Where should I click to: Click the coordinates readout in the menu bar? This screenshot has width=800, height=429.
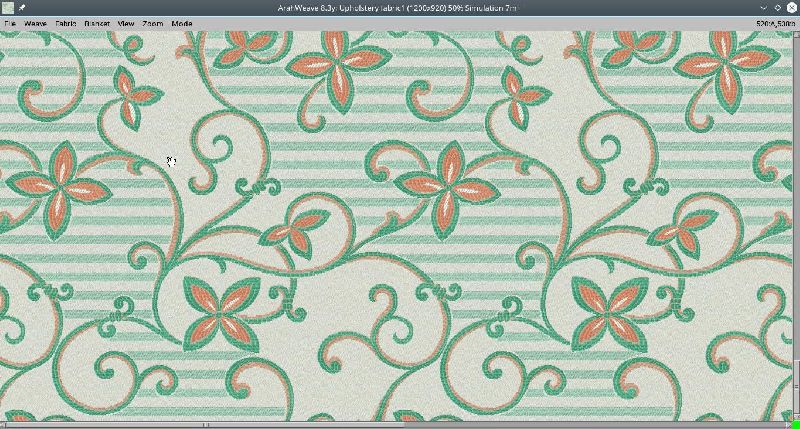click(x=776, y=23)
